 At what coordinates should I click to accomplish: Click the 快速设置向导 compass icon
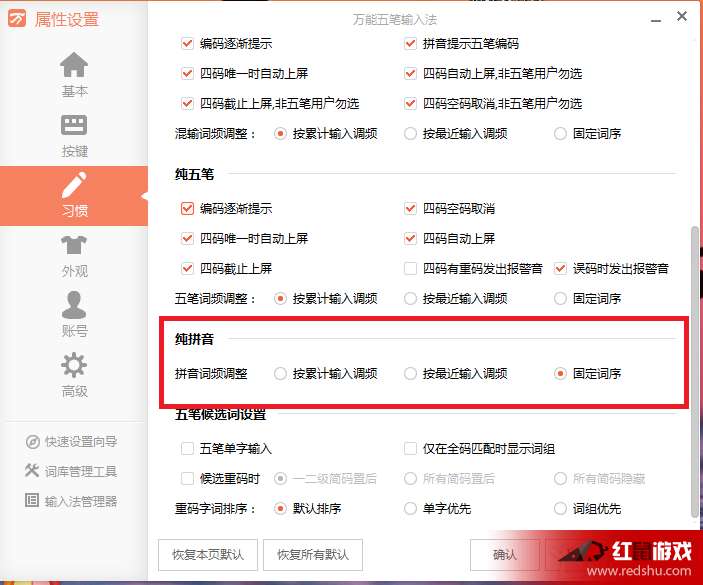(x=32, y=442)
